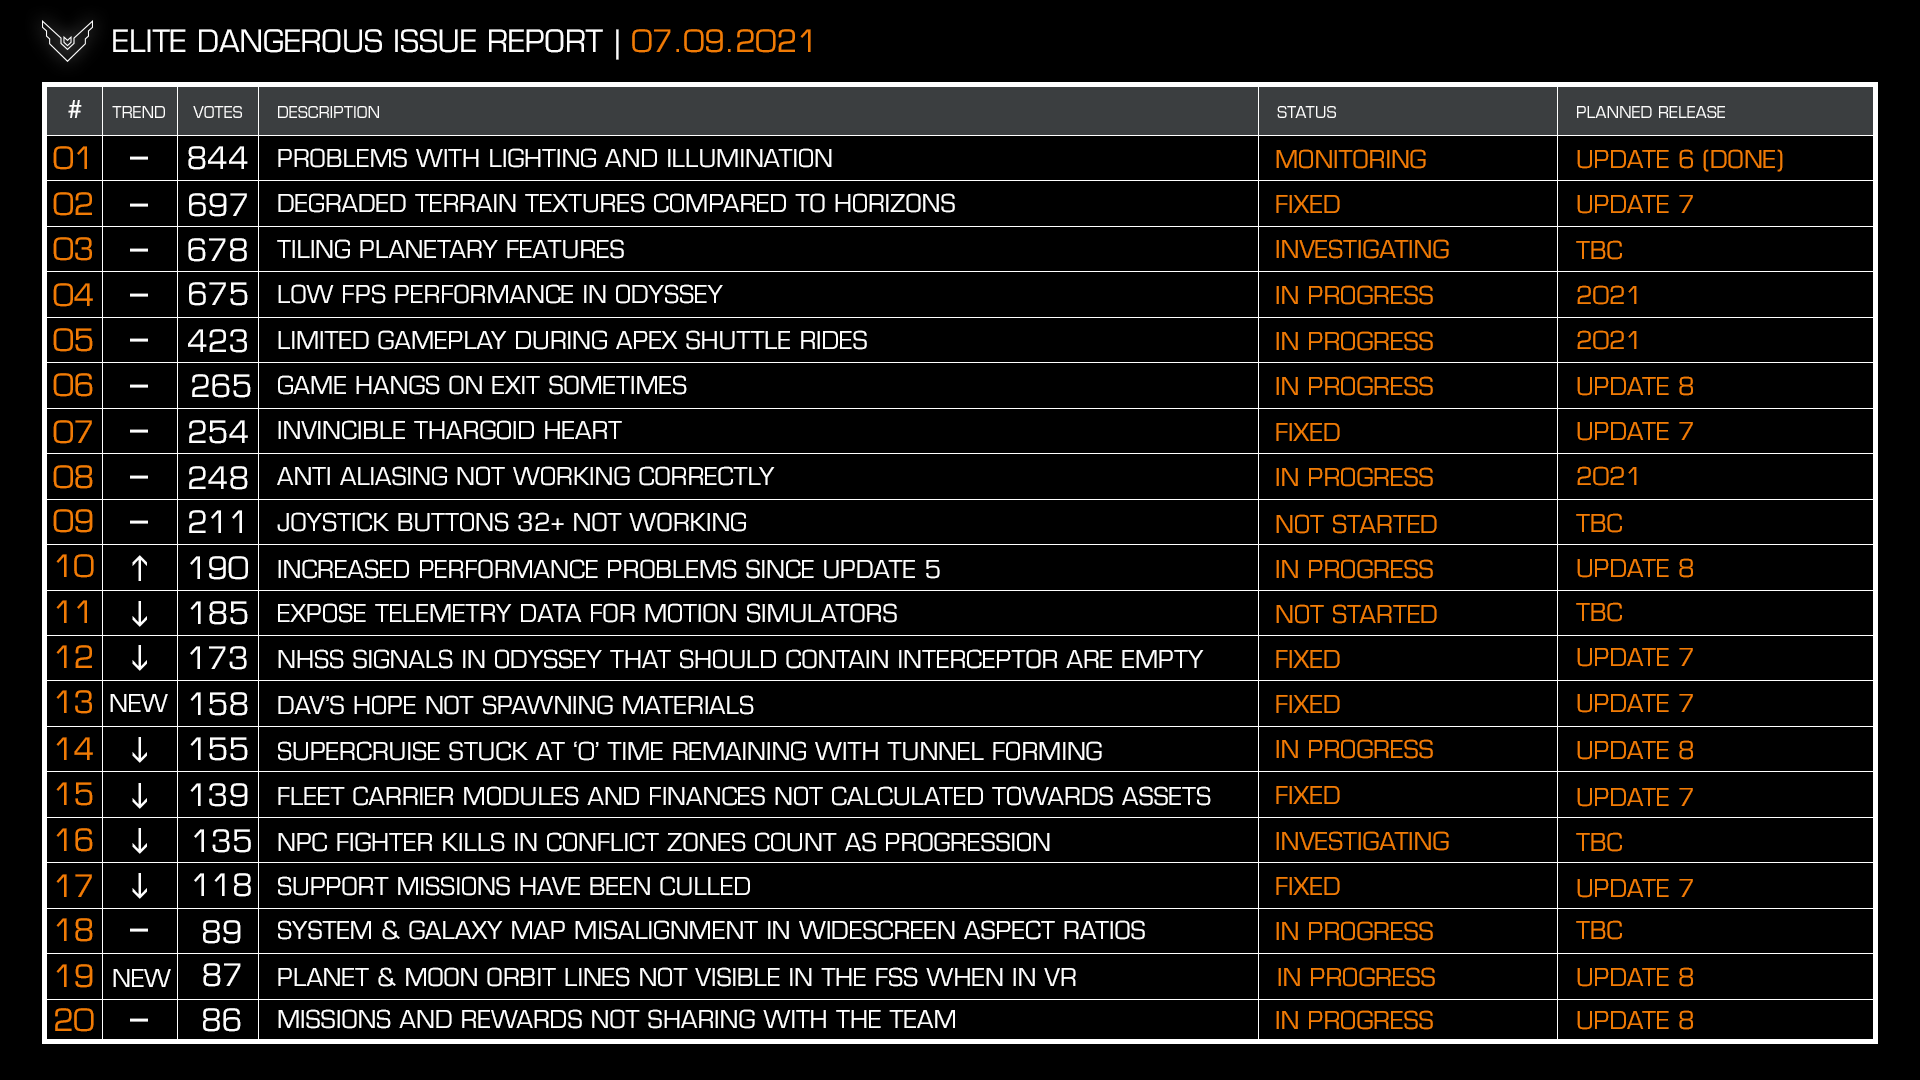Click the up arrow trend in row 10

139,569
